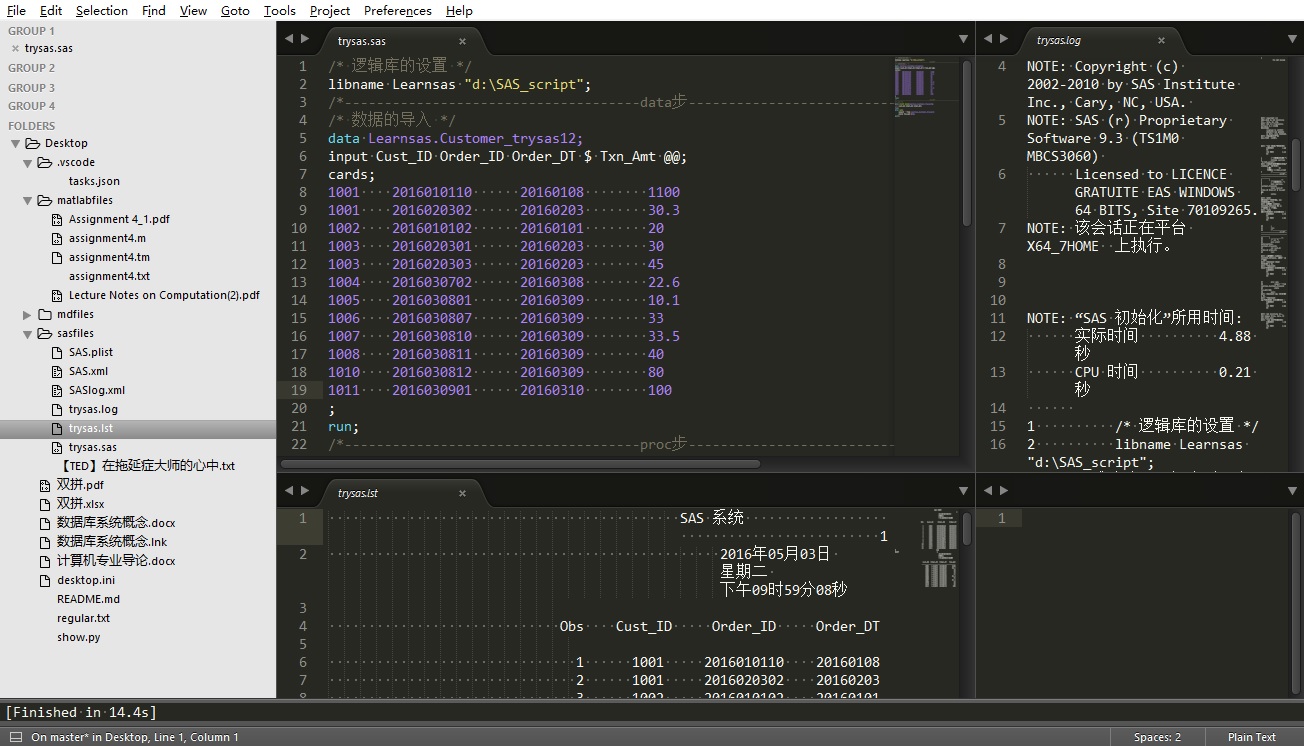This screenshot has height=746, width=1304.
Task: Expand the mdfiles folder
Action: 28,314
